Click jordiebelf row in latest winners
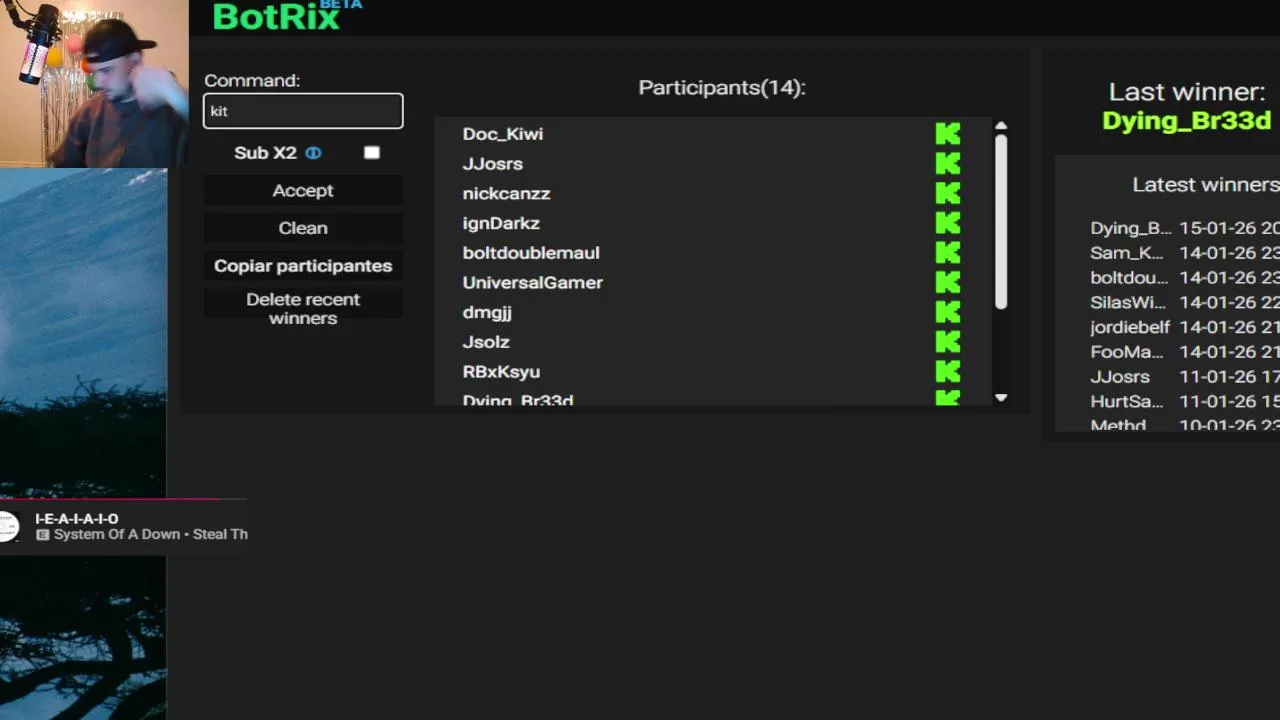This screenshot has width=1280, height=720. (x=1184, y=327)
